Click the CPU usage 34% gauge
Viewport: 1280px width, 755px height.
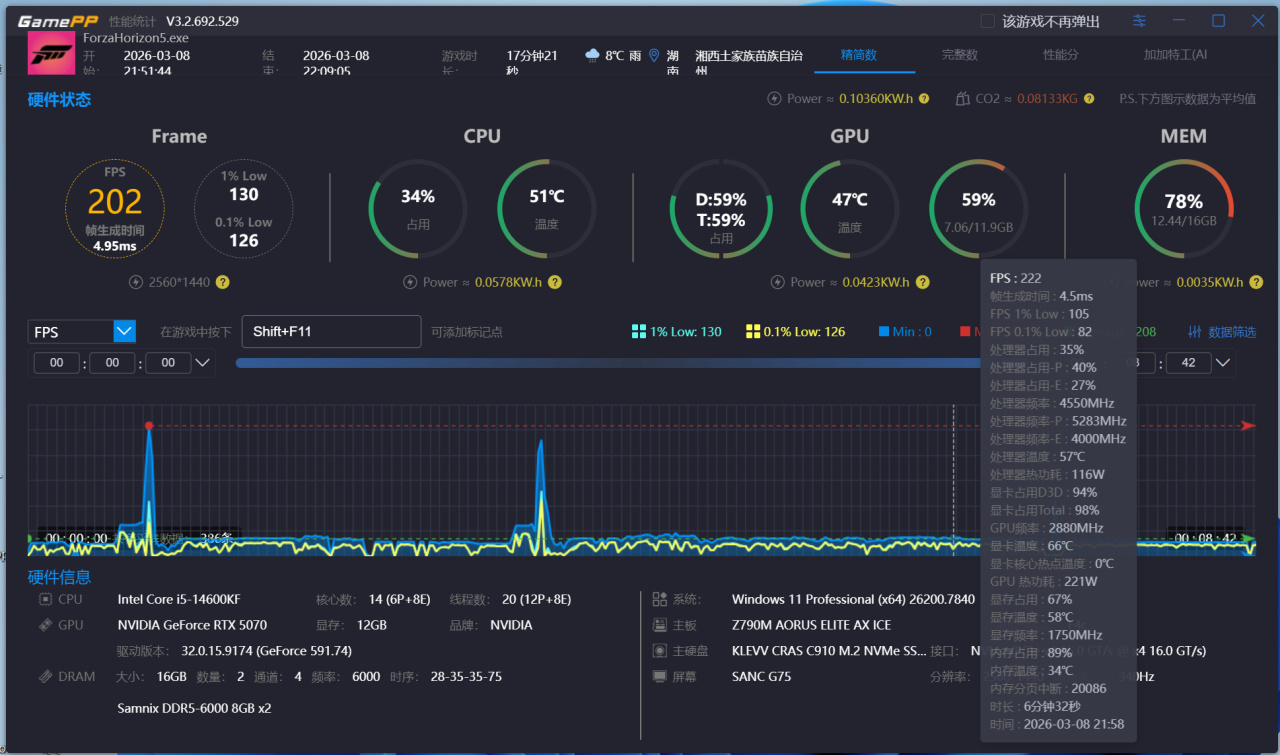tap(418, 208)
